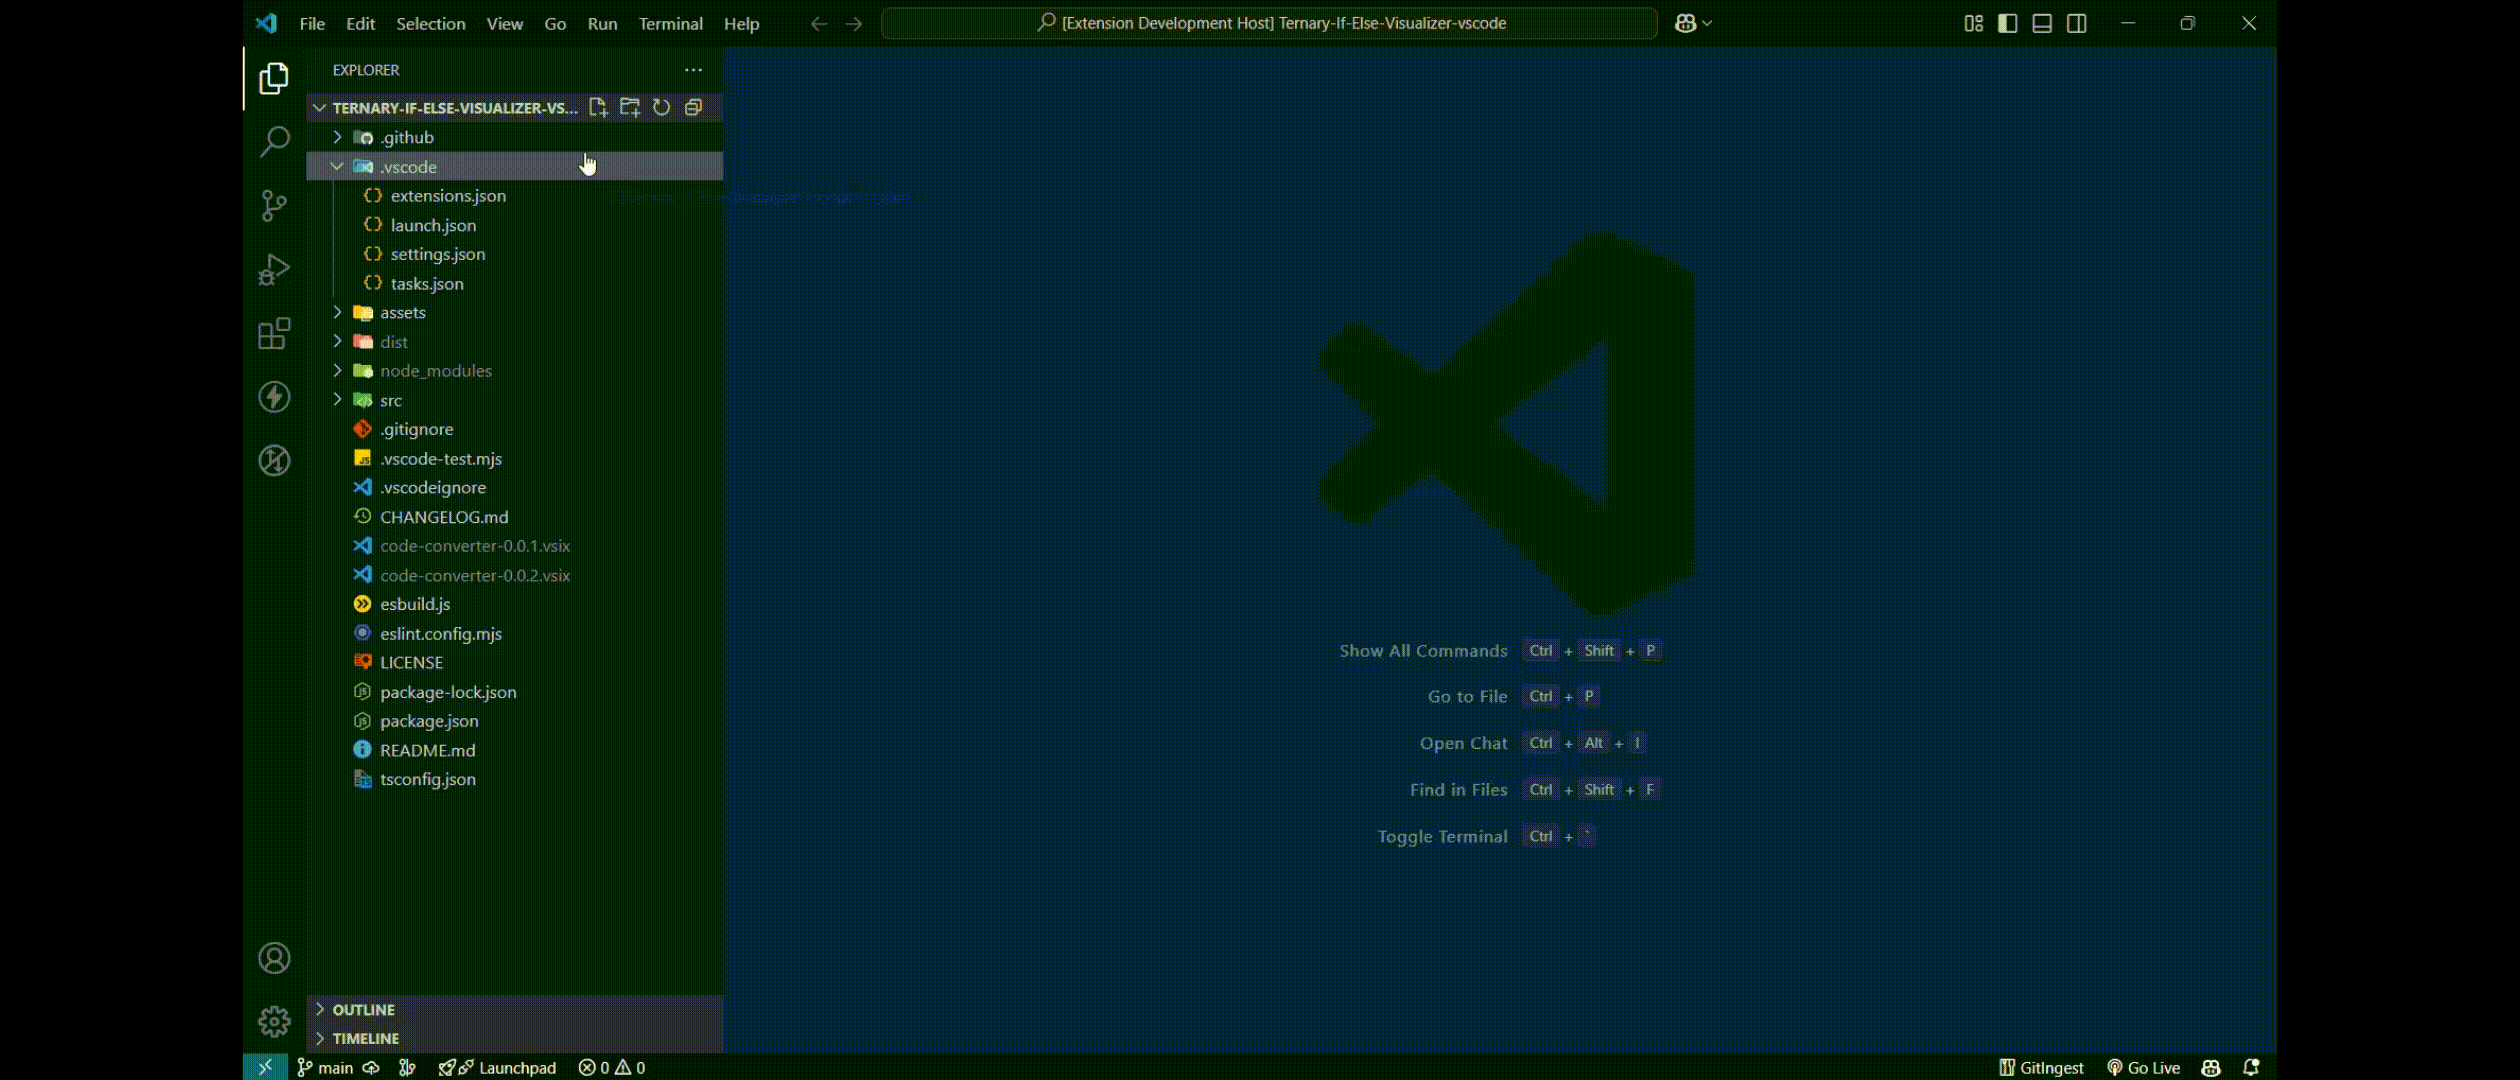
Task: Click GitIngest in status bar
Action: click(x=2041, y=1067)
